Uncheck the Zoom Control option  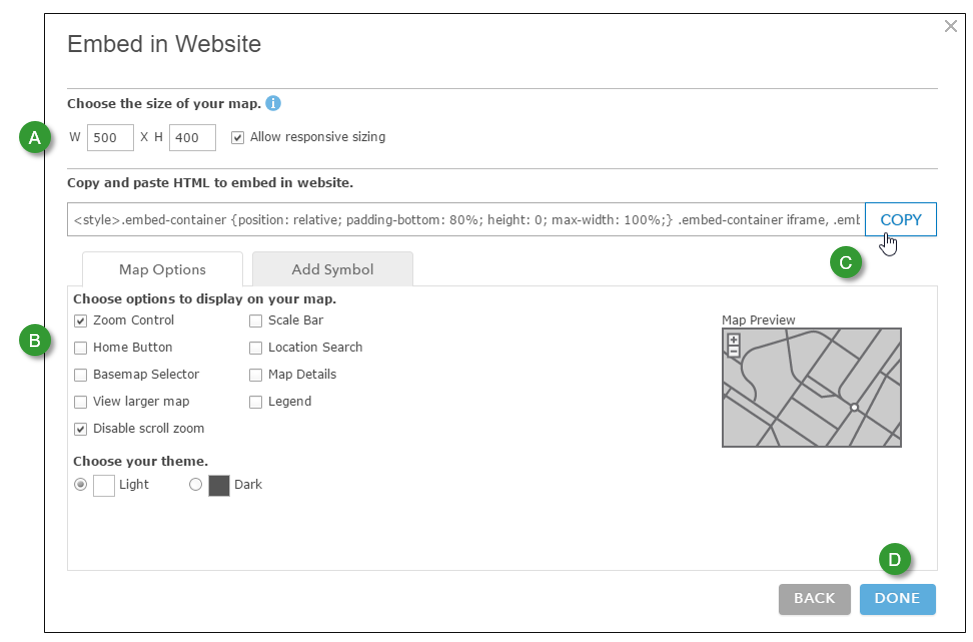[80, 321]
